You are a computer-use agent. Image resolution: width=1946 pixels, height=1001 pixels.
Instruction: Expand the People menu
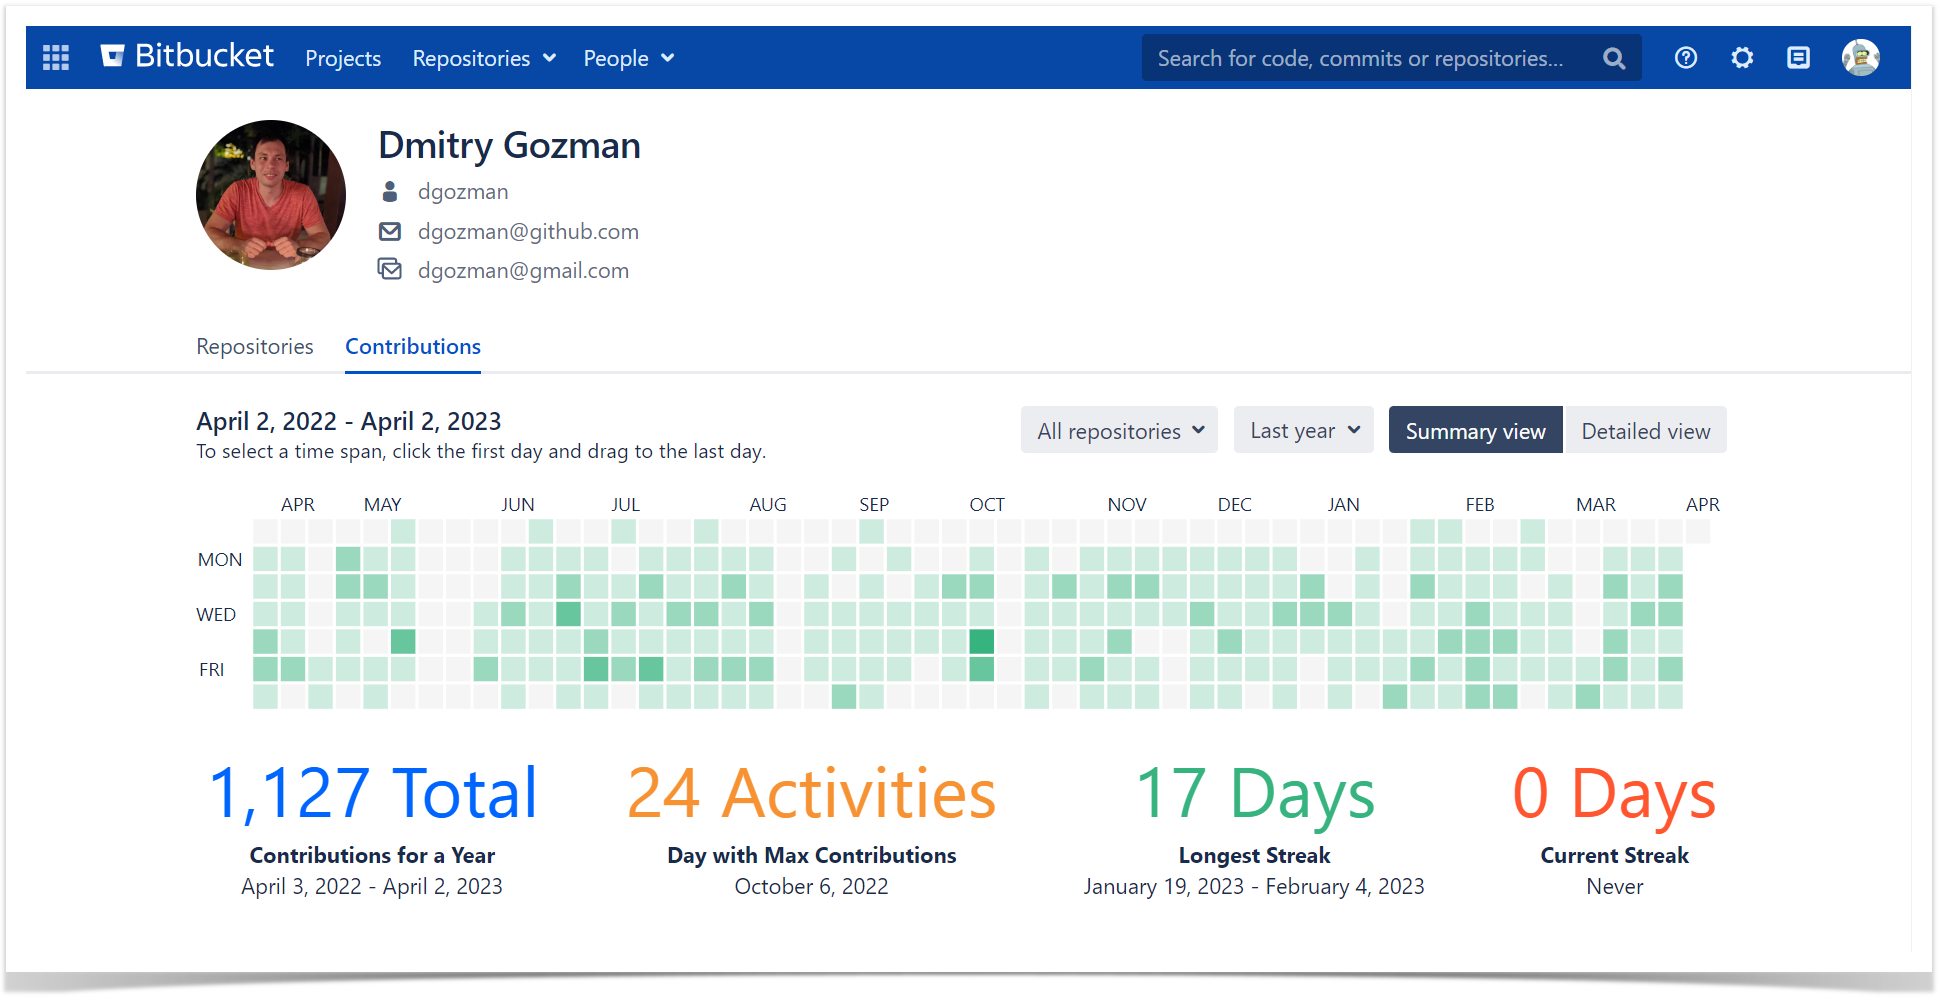coord(629,59)
